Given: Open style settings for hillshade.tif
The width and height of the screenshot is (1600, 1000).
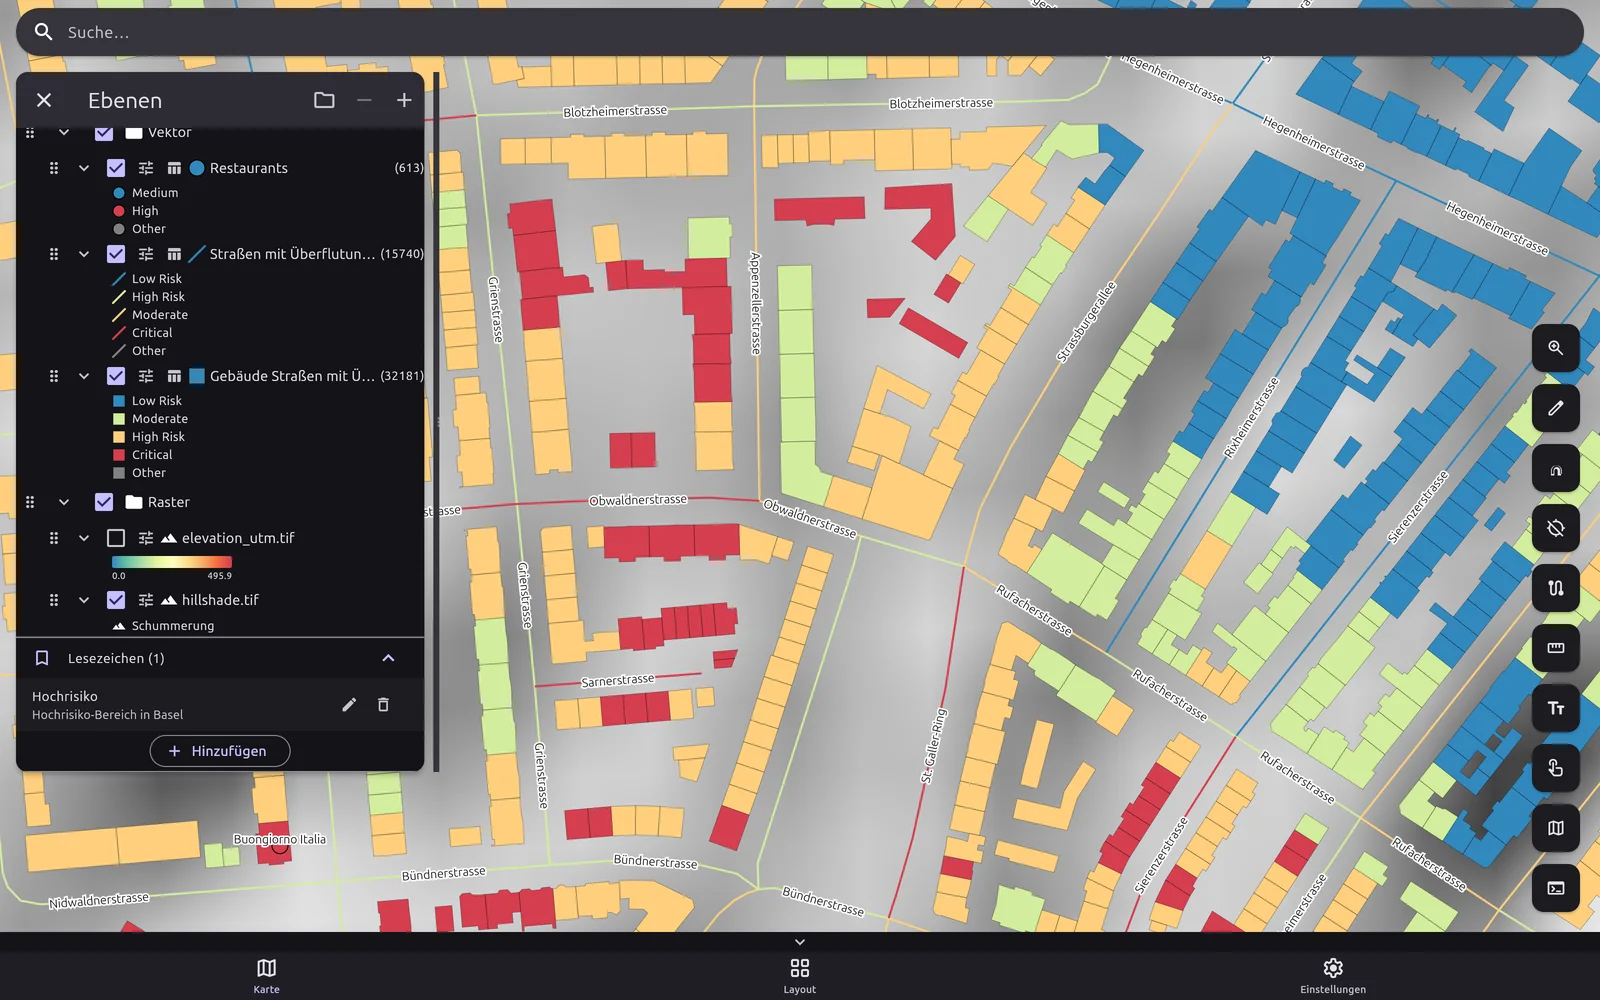Looking at the screenshot, I should (x=146, y=600).
